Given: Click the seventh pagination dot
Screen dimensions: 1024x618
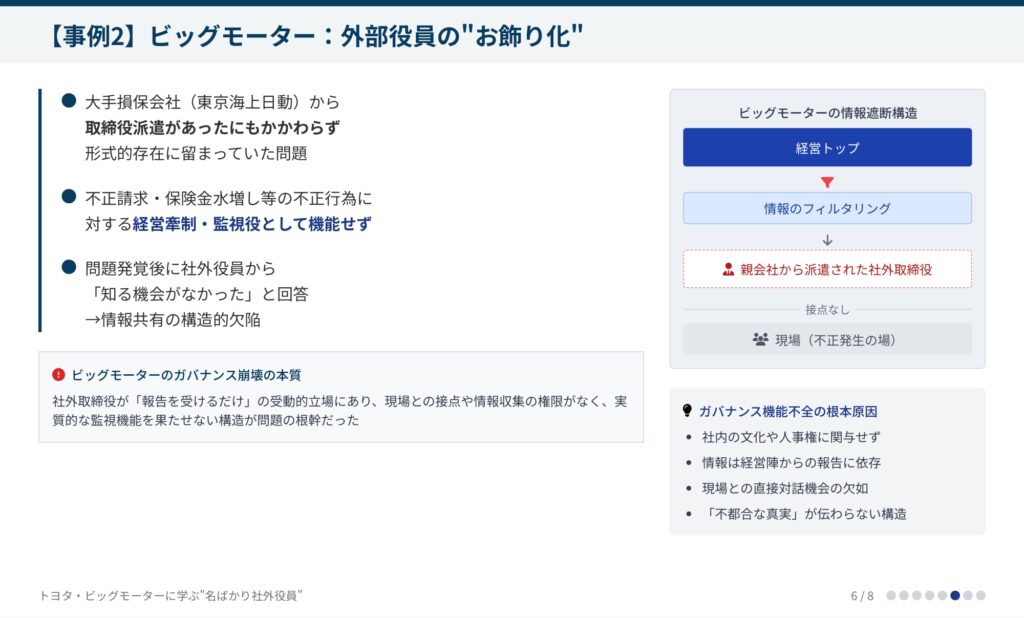Looking at the screenshot, I should [968, 595].
